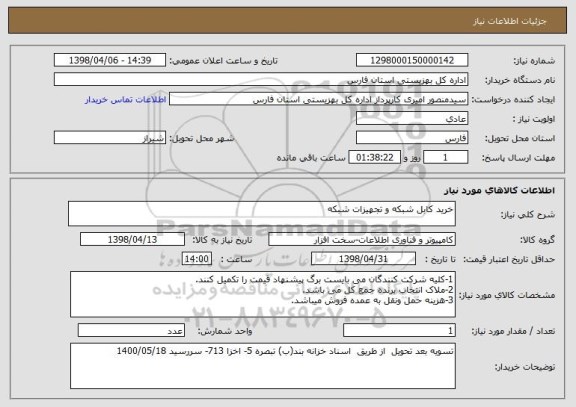Click the label حداقل تاریخ اعتبار قیمت
The image size is (576, 407).
pyautogui.click(x=510, y=259)
